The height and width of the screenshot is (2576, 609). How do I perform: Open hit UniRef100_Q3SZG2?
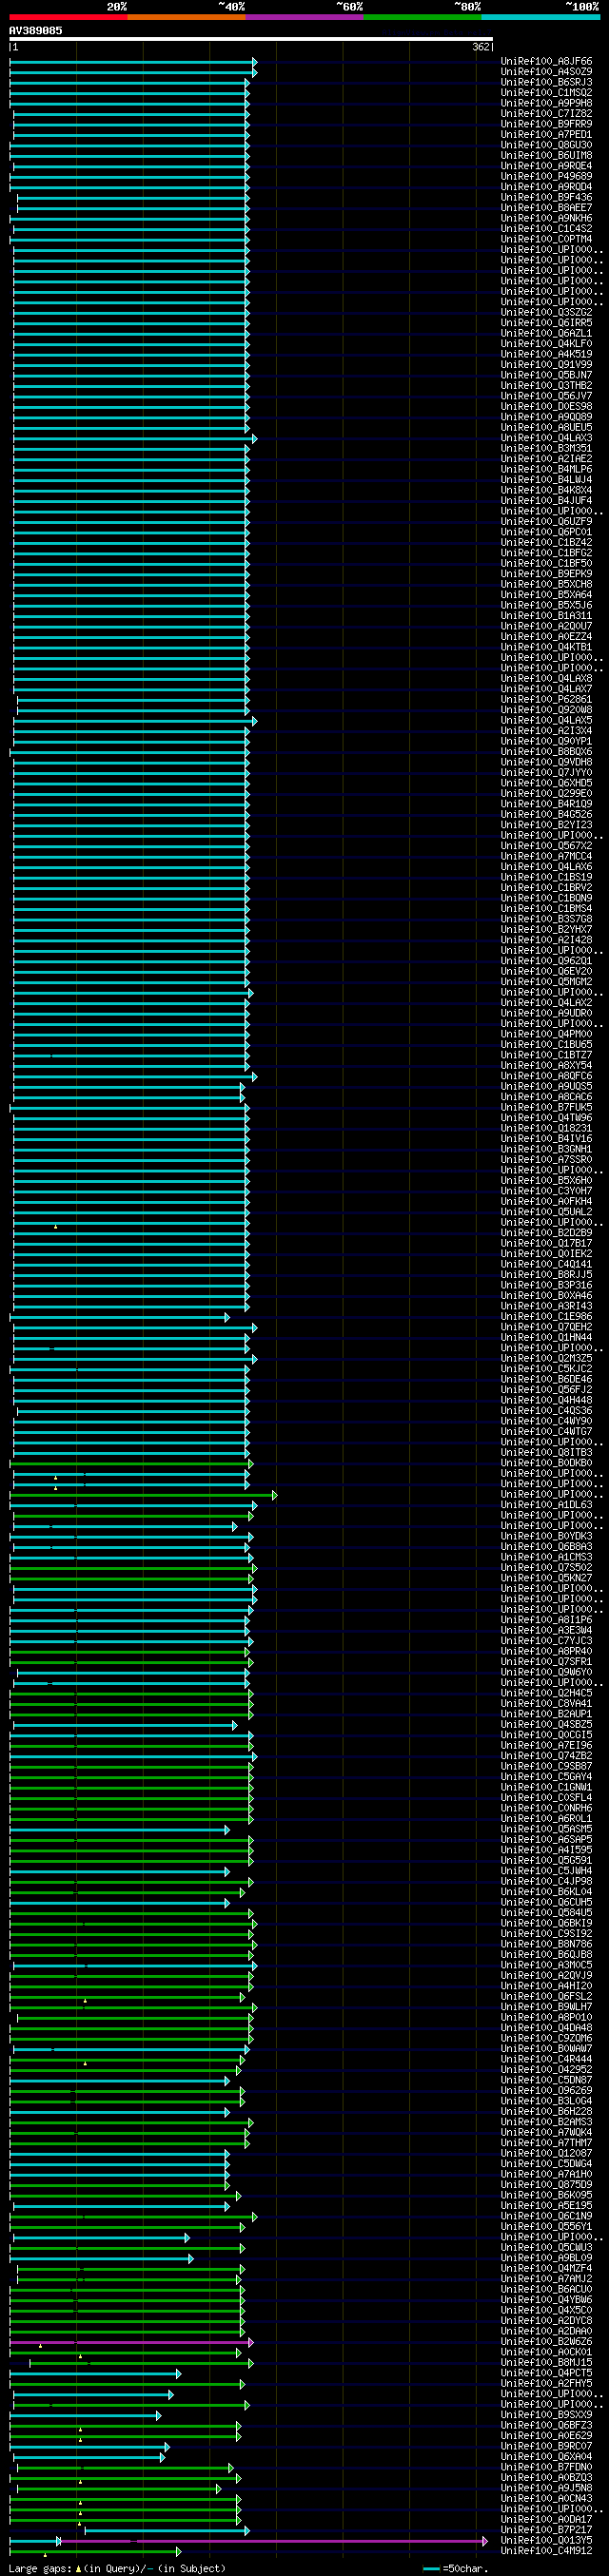tap(546, 312)
